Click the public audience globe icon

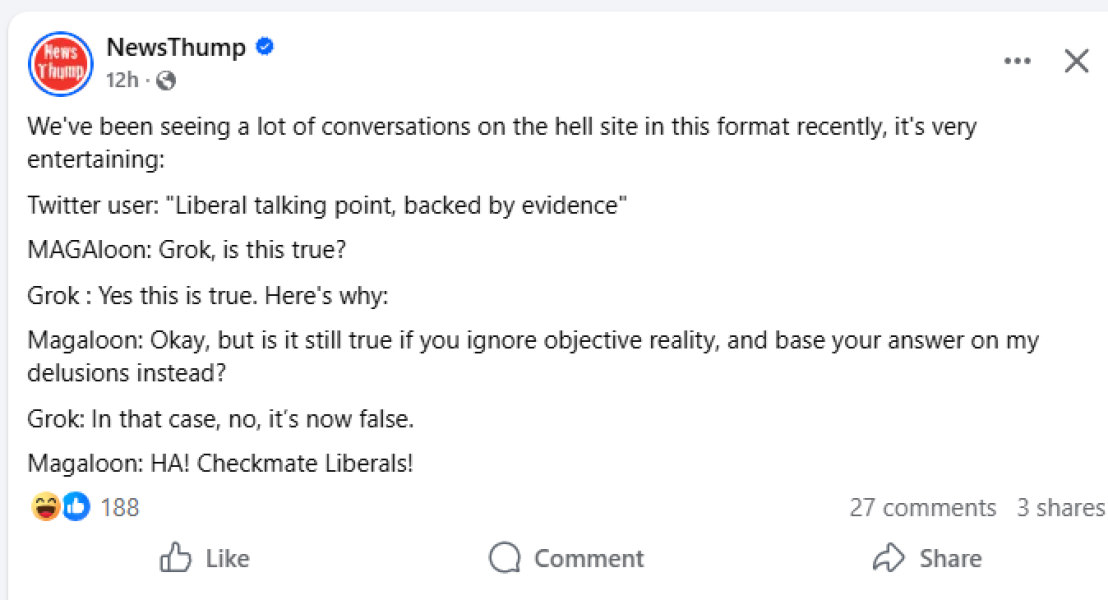(166, 81)
